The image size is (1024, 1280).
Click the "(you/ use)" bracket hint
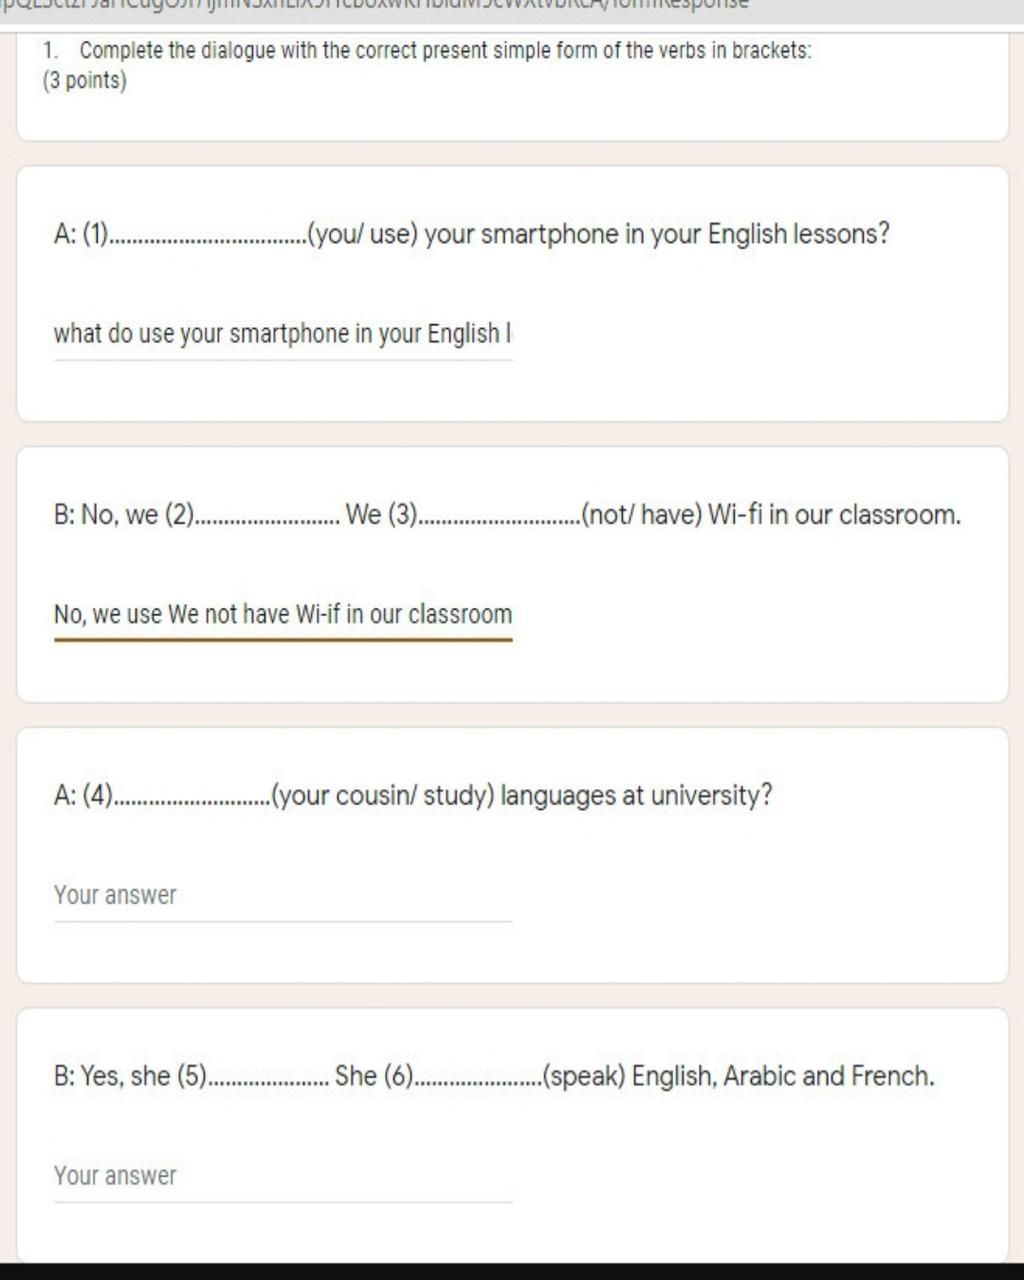(362, 235)
